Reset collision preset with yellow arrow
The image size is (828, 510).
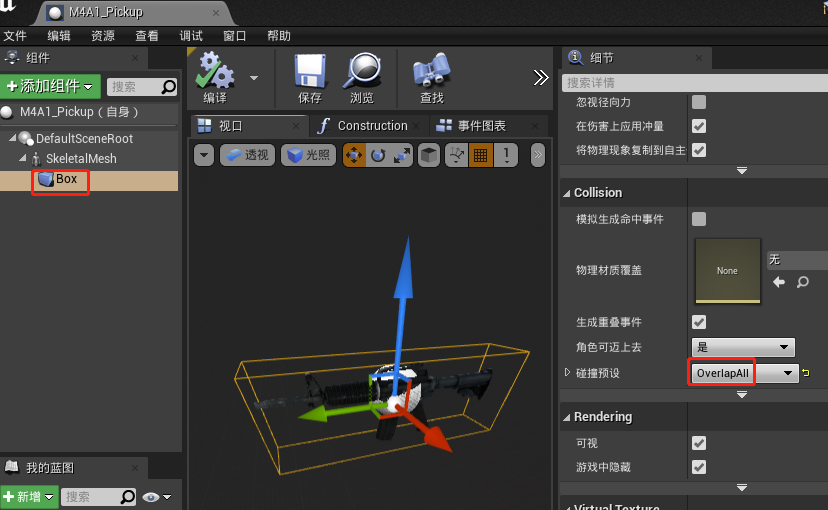[x=806, y=373]
